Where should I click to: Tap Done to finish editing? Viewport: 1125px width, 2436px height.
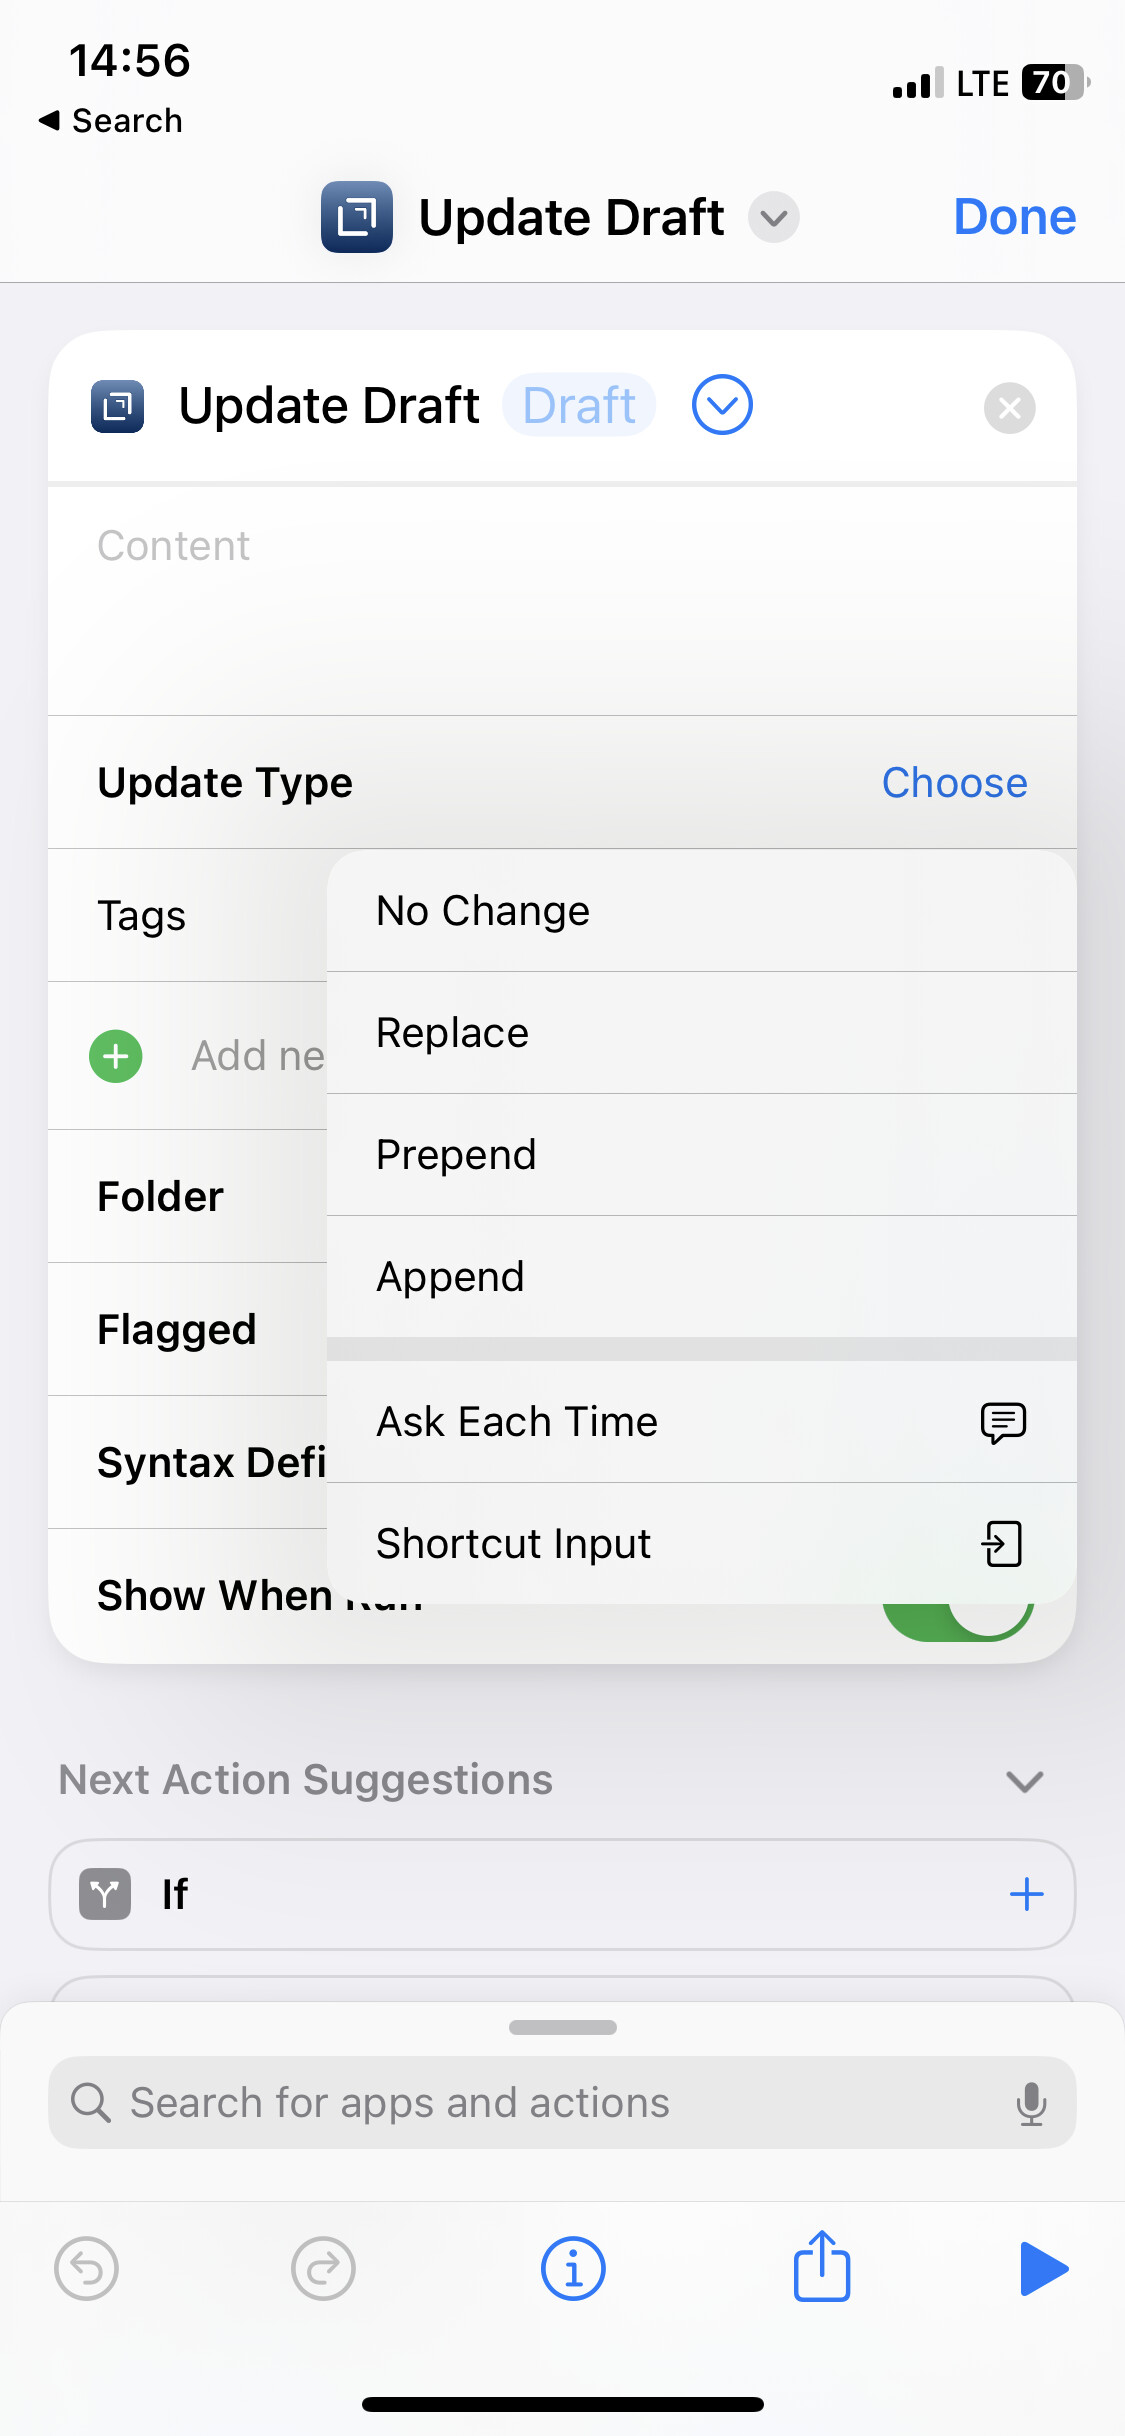click(1014, 217)
